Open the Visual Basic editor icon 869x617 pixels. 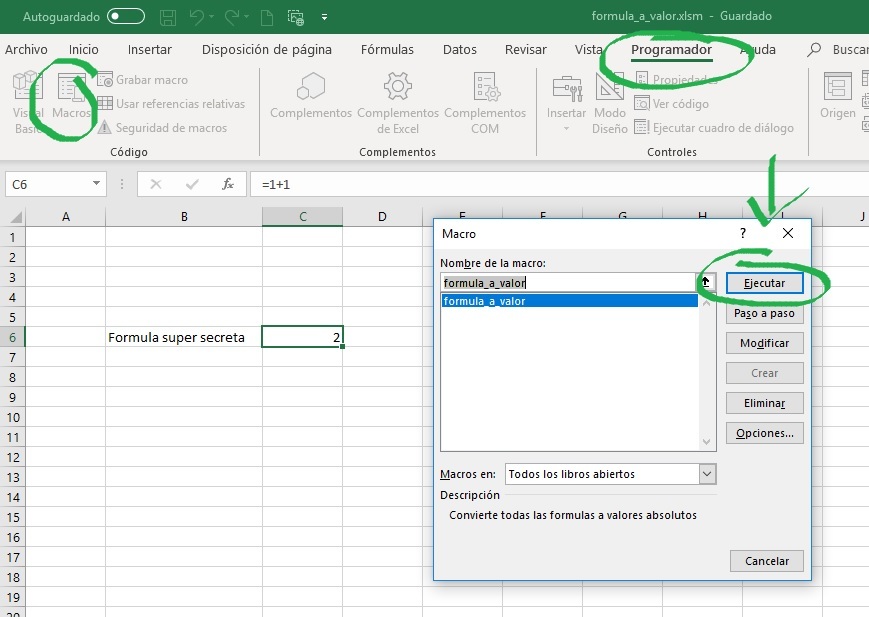(x=27, y=100)
